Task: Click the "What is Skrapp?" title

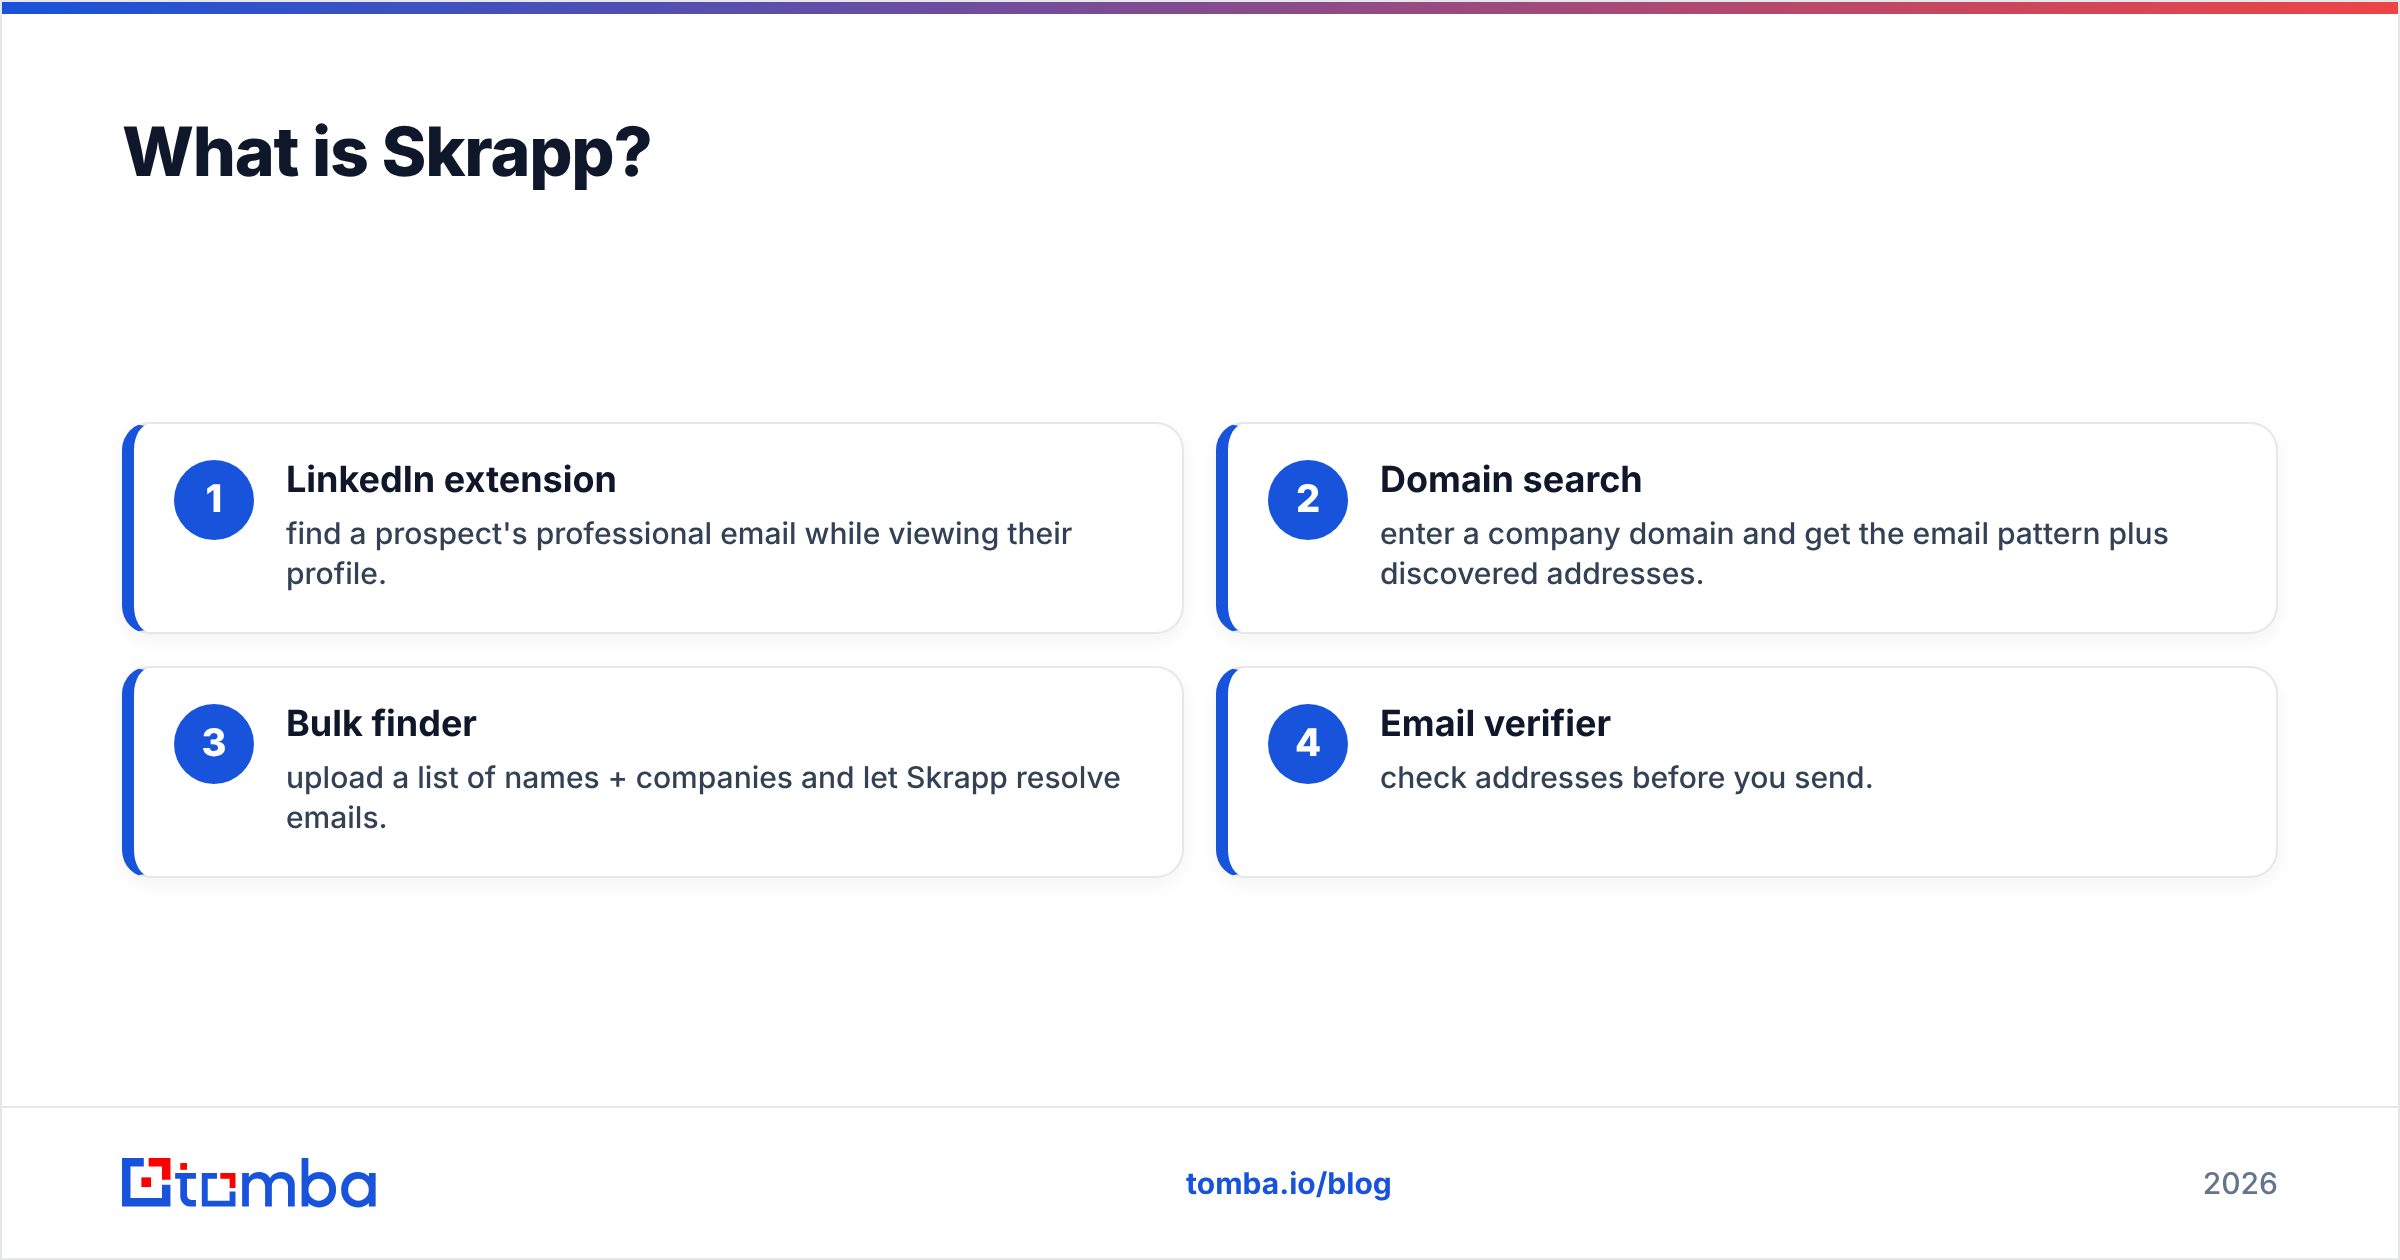Action: (x=387, y=153)
